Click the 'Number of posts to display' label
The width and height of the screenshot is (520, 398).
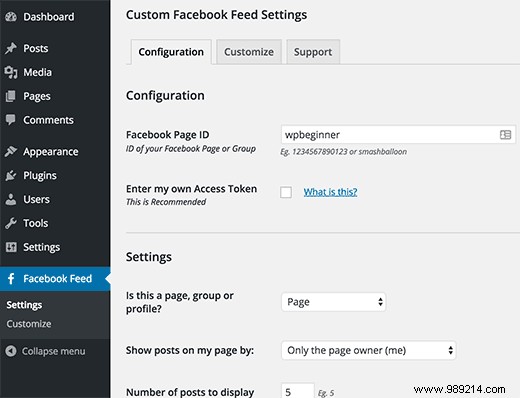pyautogui.click(x=190, y=392)
